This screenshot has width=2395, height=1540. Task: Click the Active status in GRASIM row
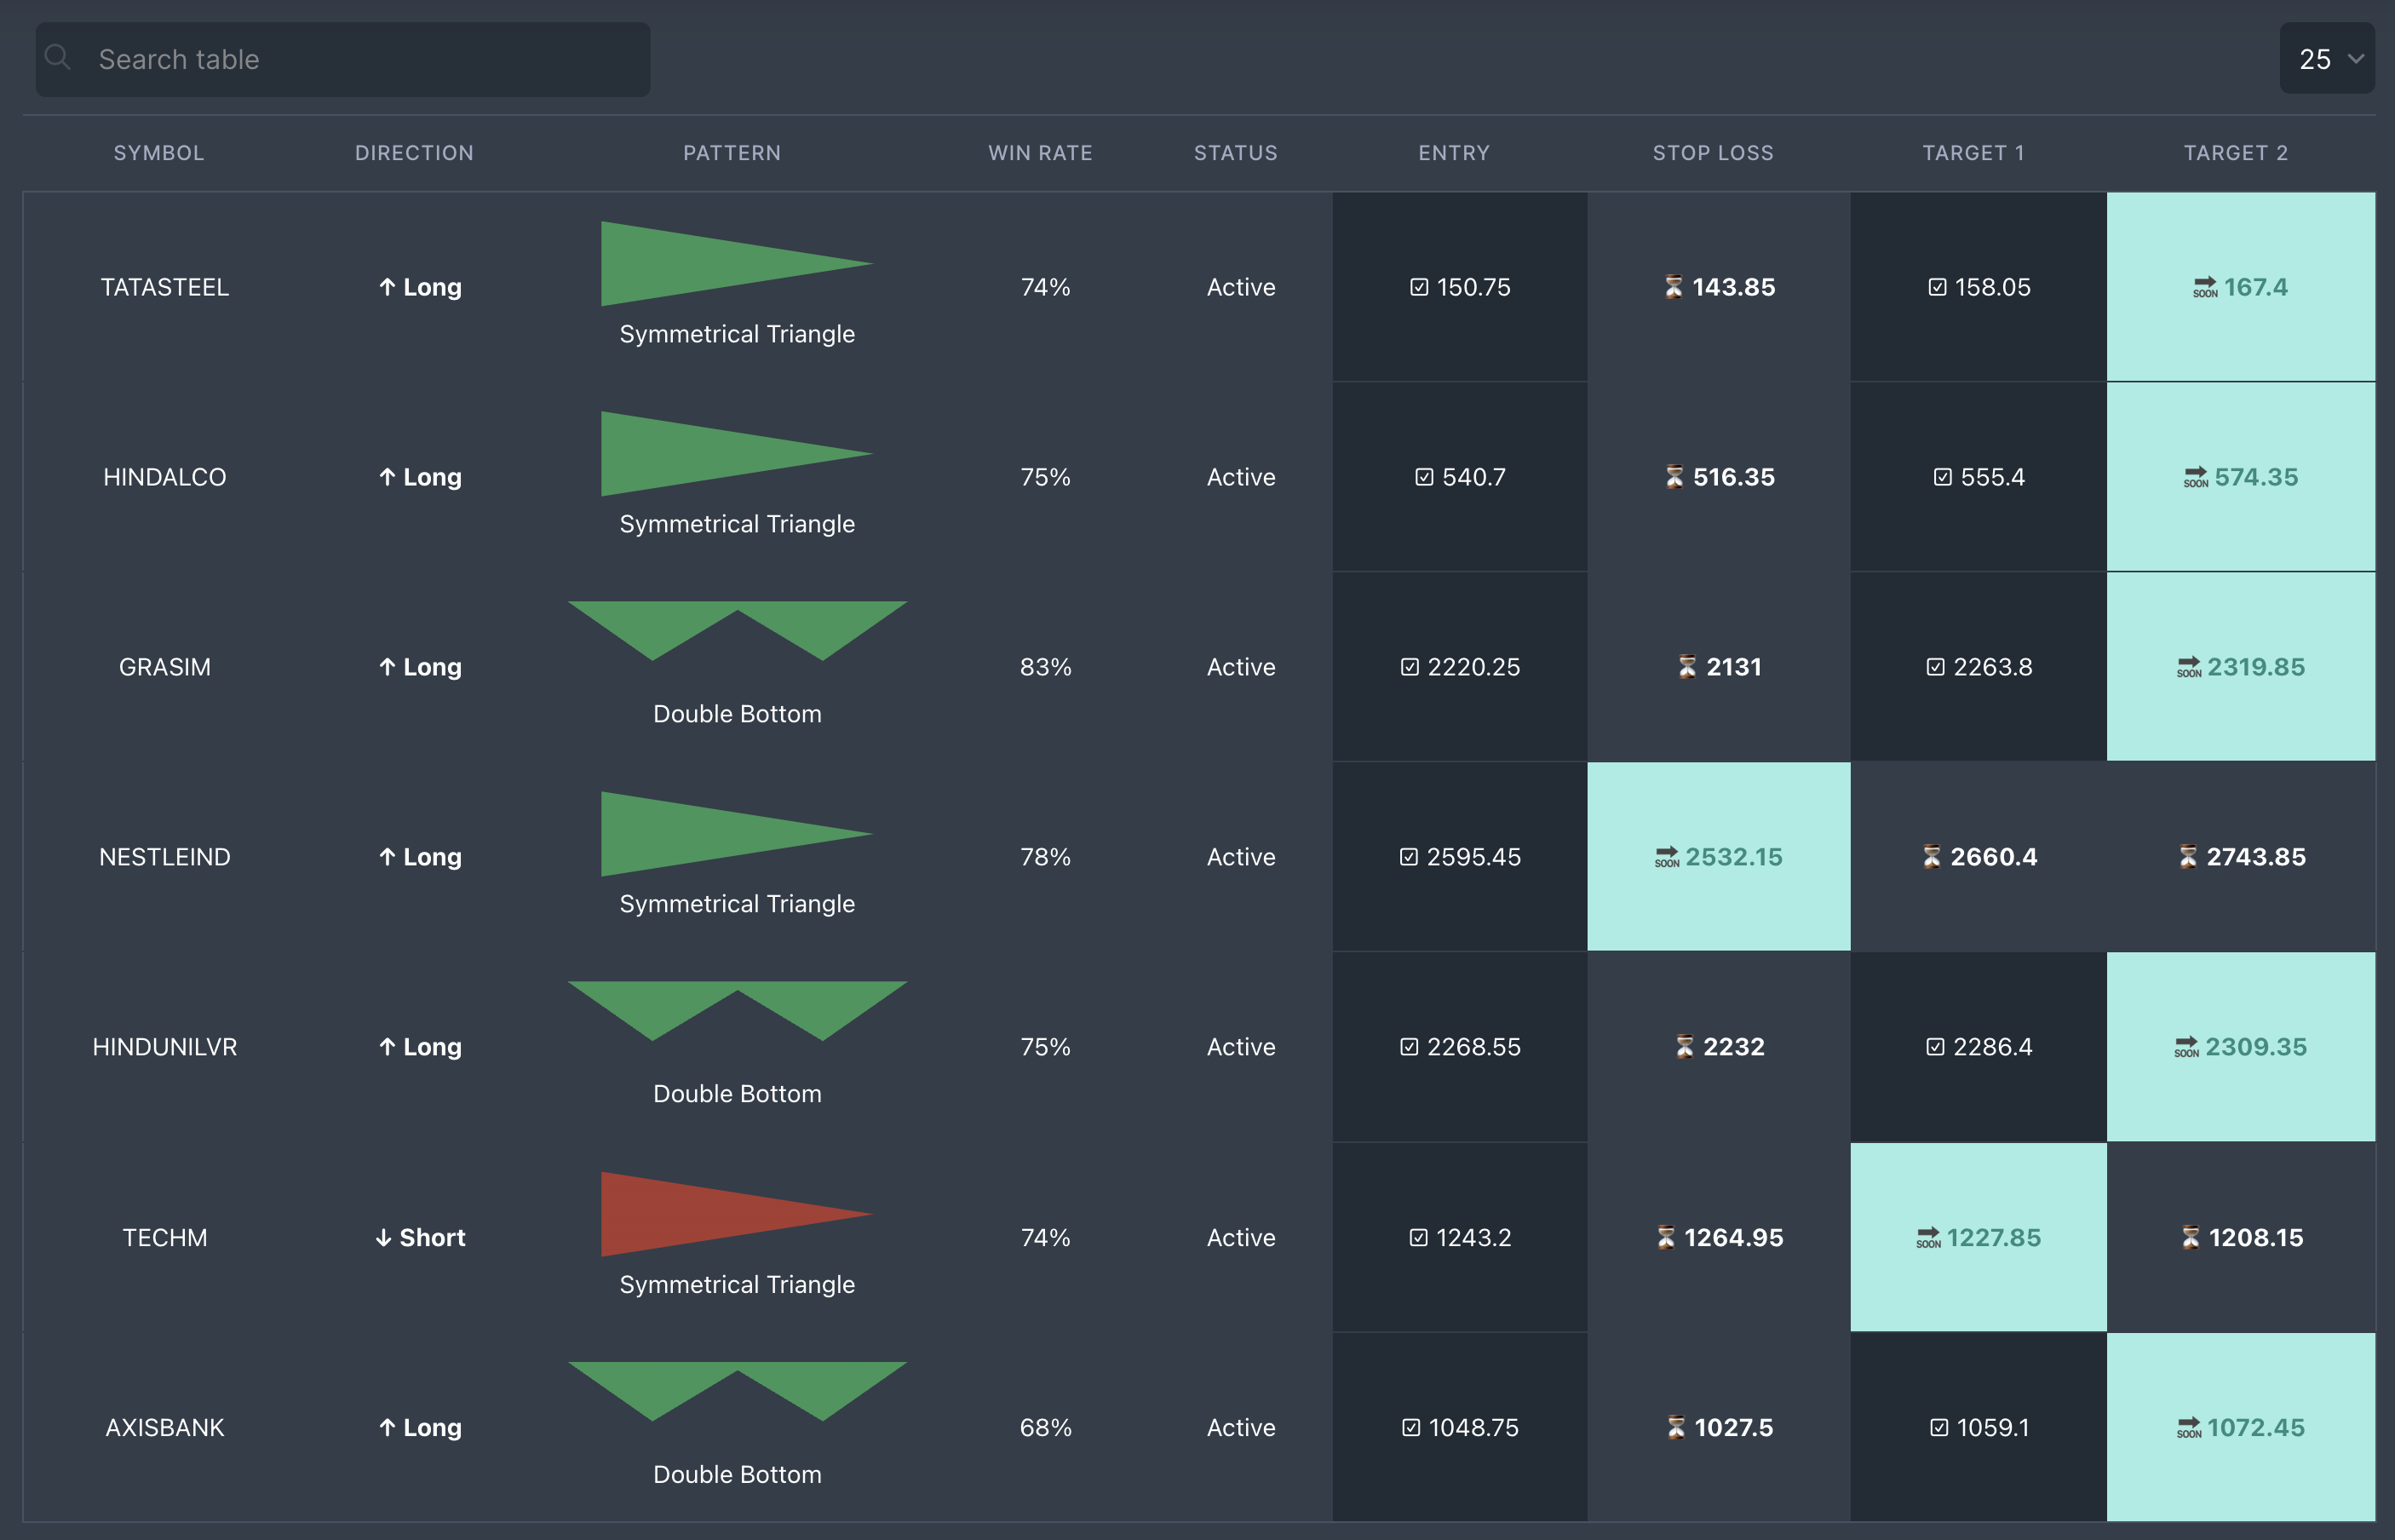1241,667
